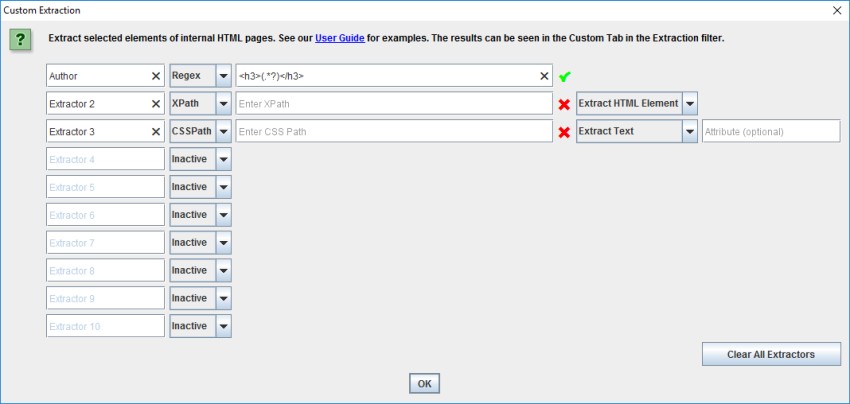Close the Custom Extraction dialog
850x404 pixels.
tap(838, 10)
